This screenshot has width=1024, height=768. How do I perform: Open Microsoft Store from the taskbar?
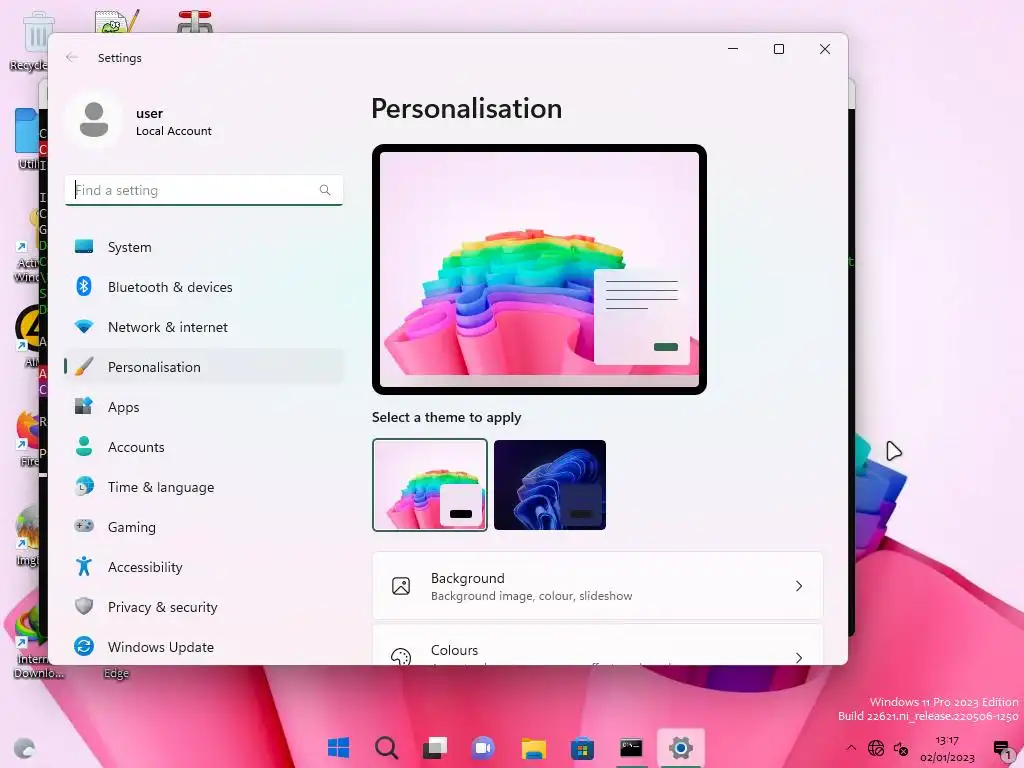(582, 748)
